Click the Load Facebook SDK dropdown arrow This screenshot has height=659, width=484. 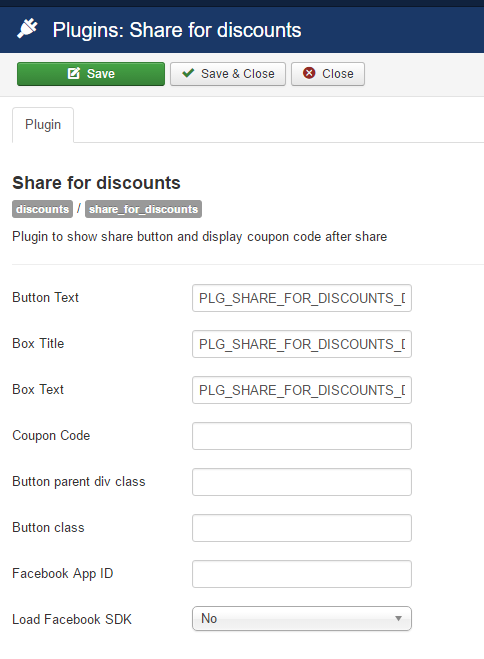tap(398, 618)
